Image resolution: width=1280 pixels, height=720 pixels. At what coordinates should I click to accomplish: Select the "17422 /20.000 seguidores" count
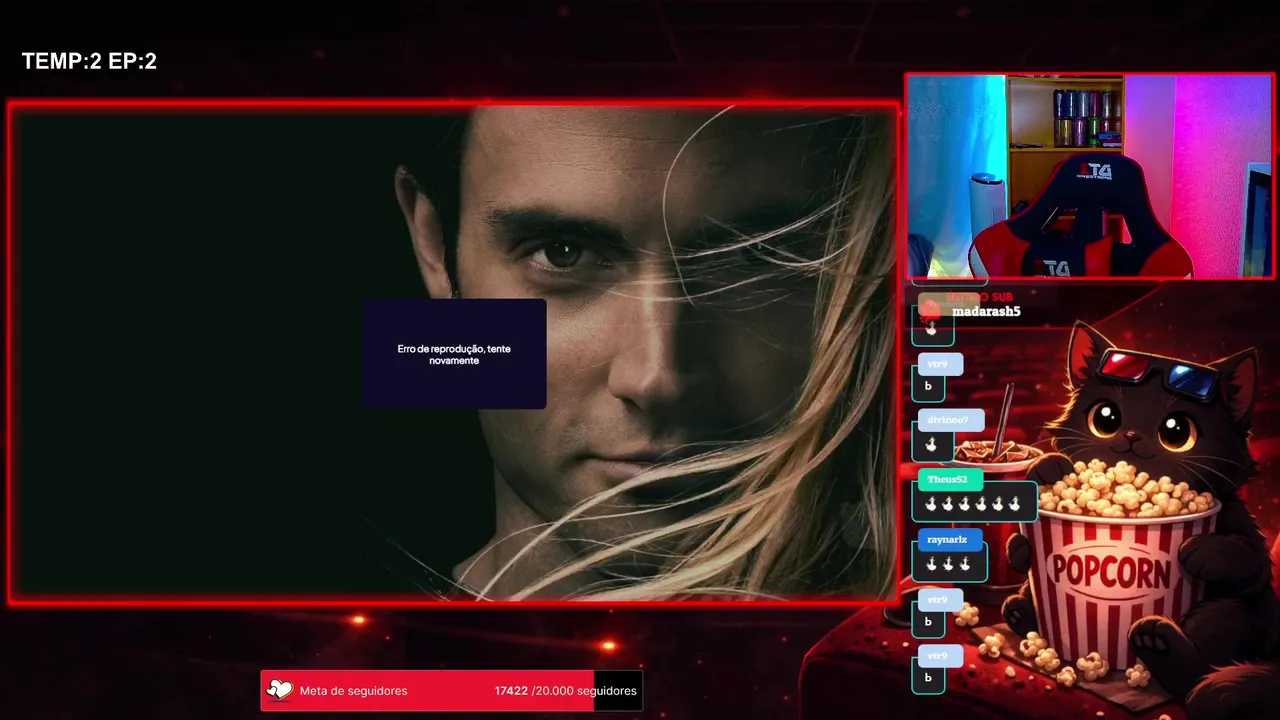point(565,691)
